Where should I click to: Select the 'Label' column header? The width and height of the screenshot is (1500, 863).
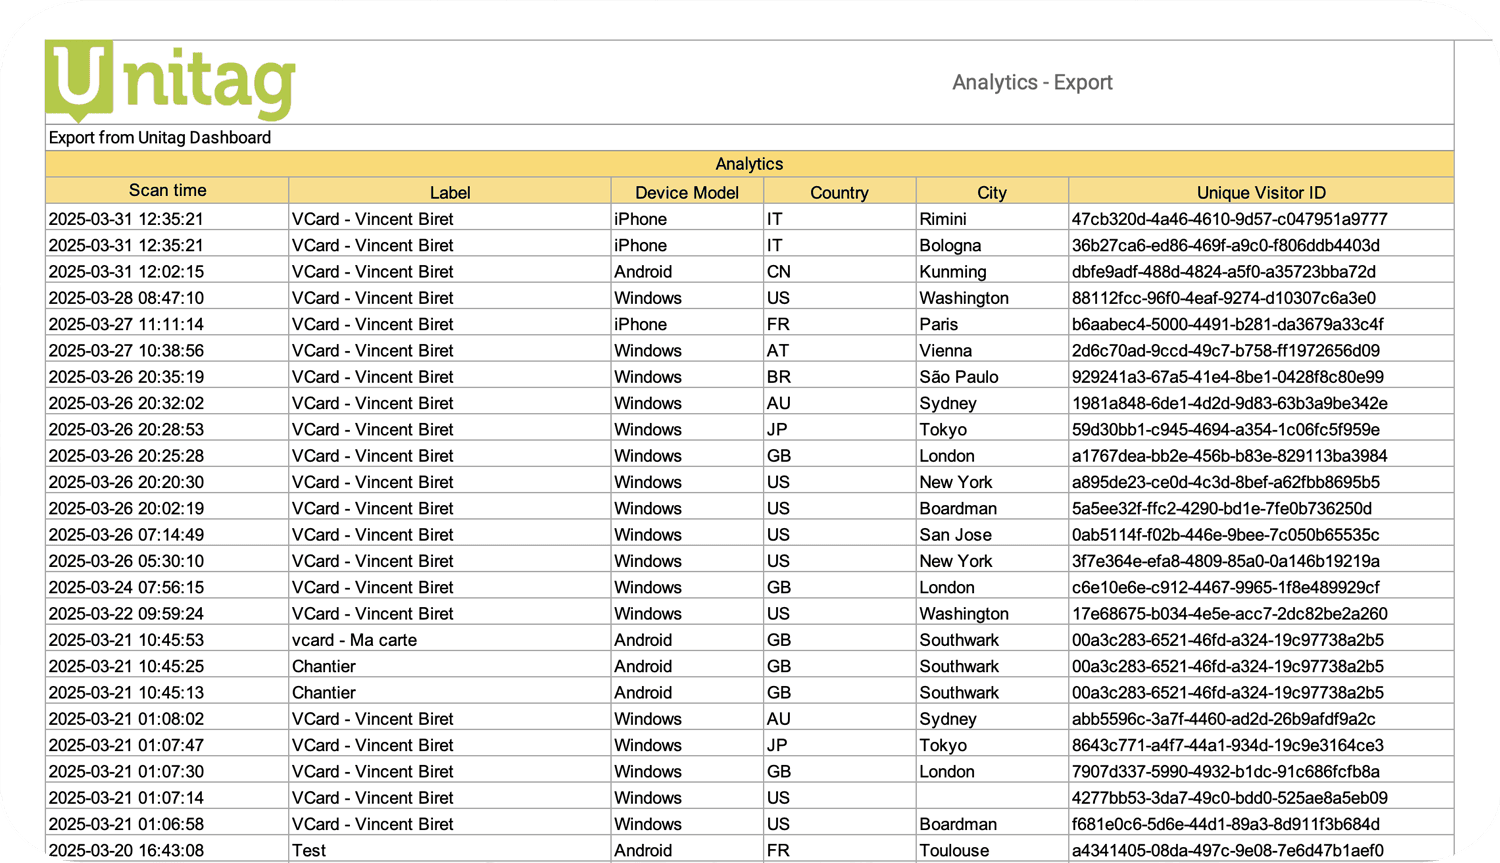point(450,192)
